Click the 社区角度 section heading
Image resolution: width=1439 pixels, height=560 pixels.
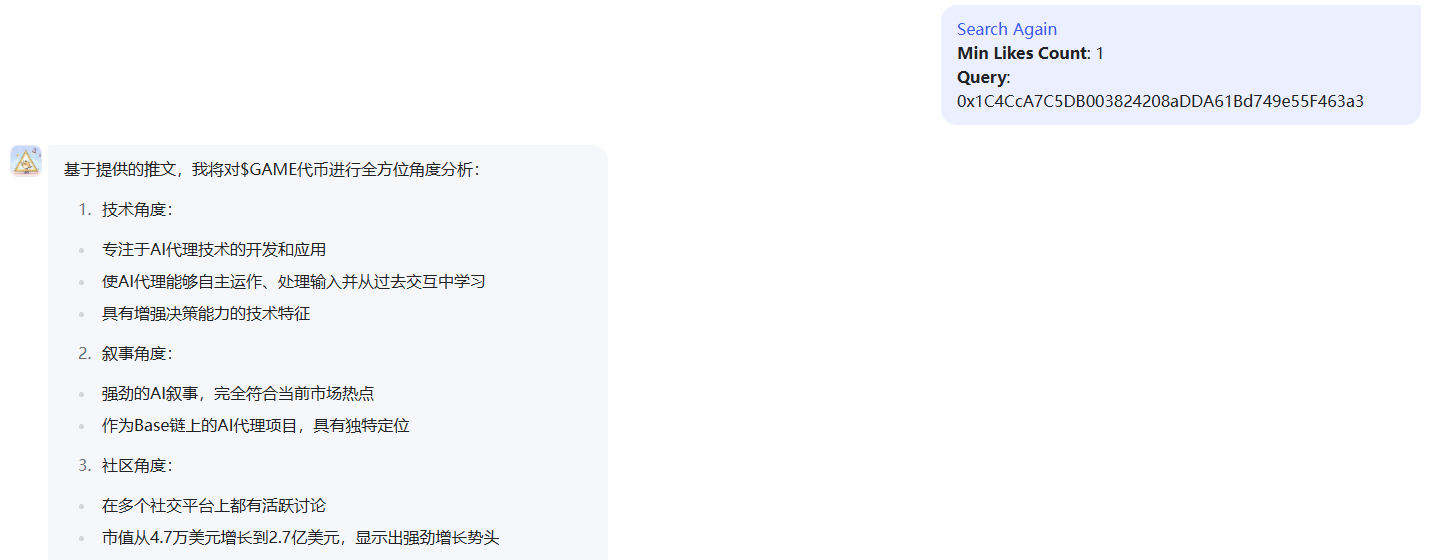(137, 466)
